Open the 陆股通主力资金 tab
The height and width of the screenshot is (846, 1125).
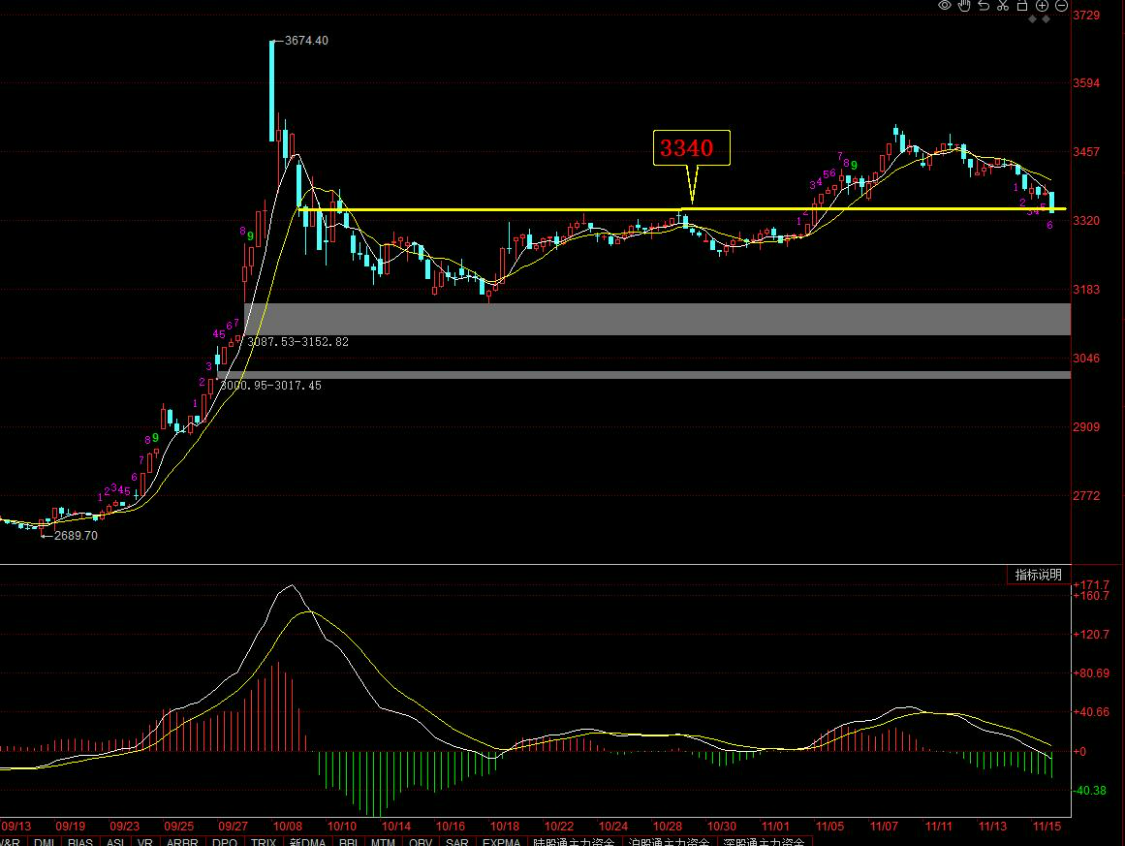573,841
